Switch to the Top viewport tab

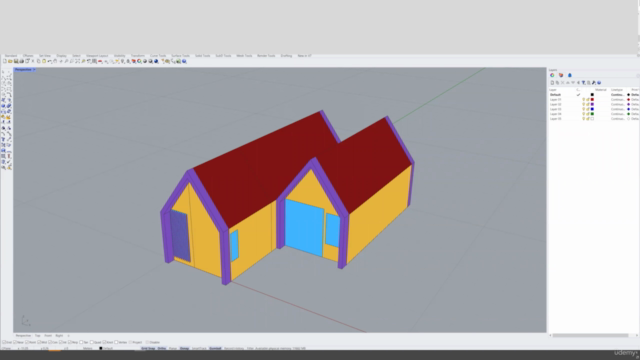click(x=38, y=336)
